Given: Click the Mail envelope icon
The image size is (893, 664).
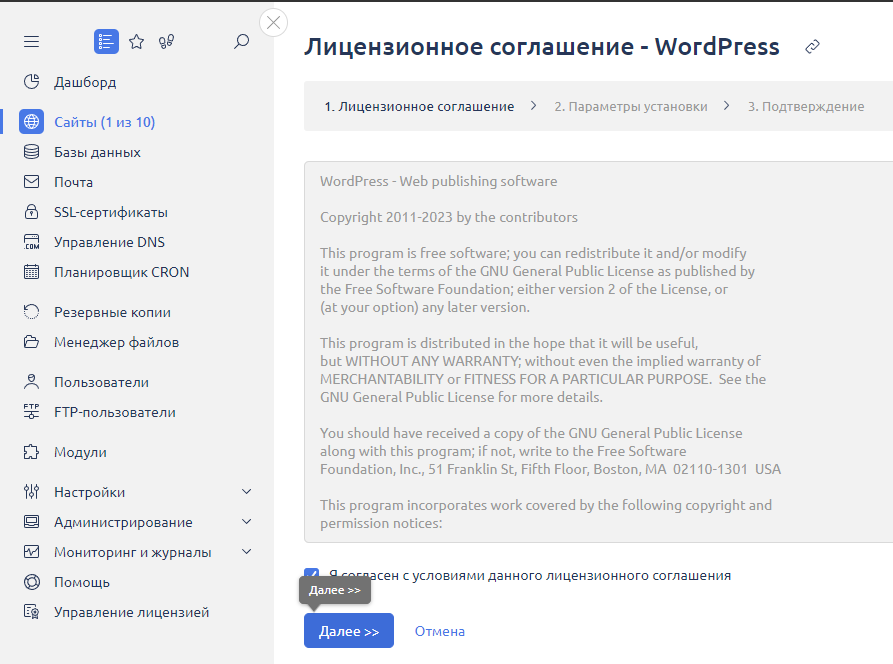Looking at the screenshot, I should [31, 182].
